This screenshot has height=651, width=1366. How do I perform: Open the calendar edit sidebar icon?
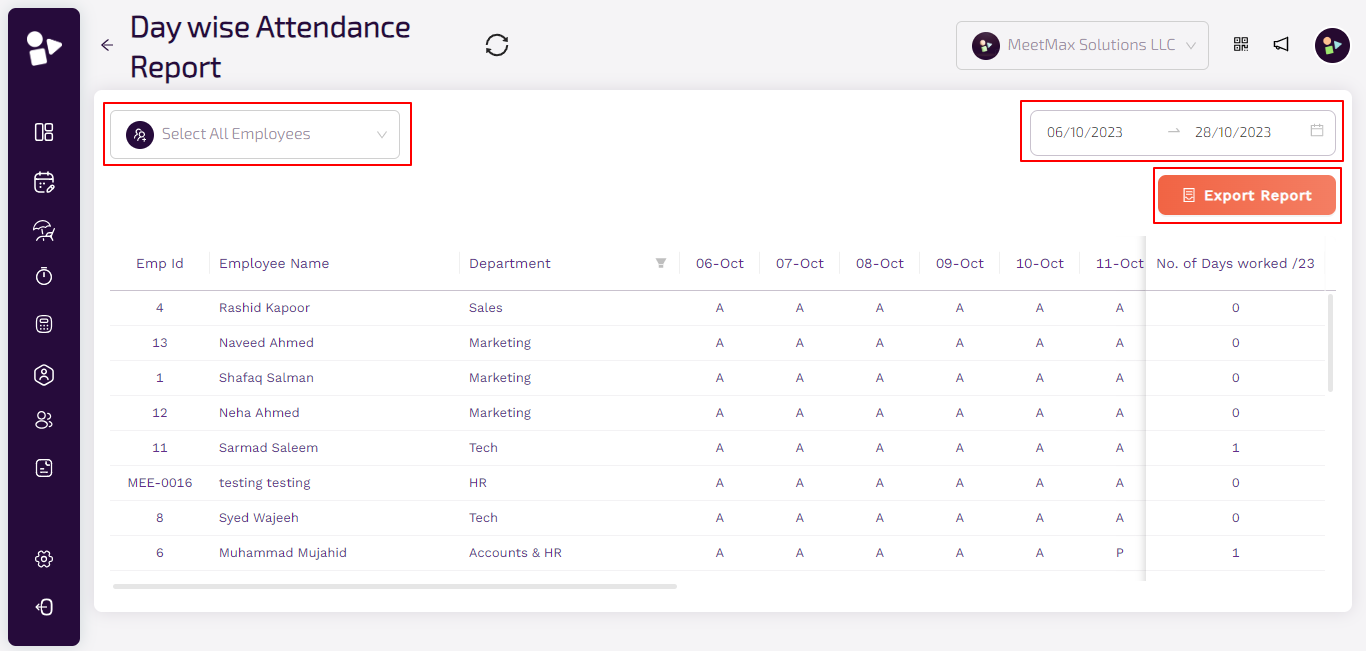[x=44, y=182]
